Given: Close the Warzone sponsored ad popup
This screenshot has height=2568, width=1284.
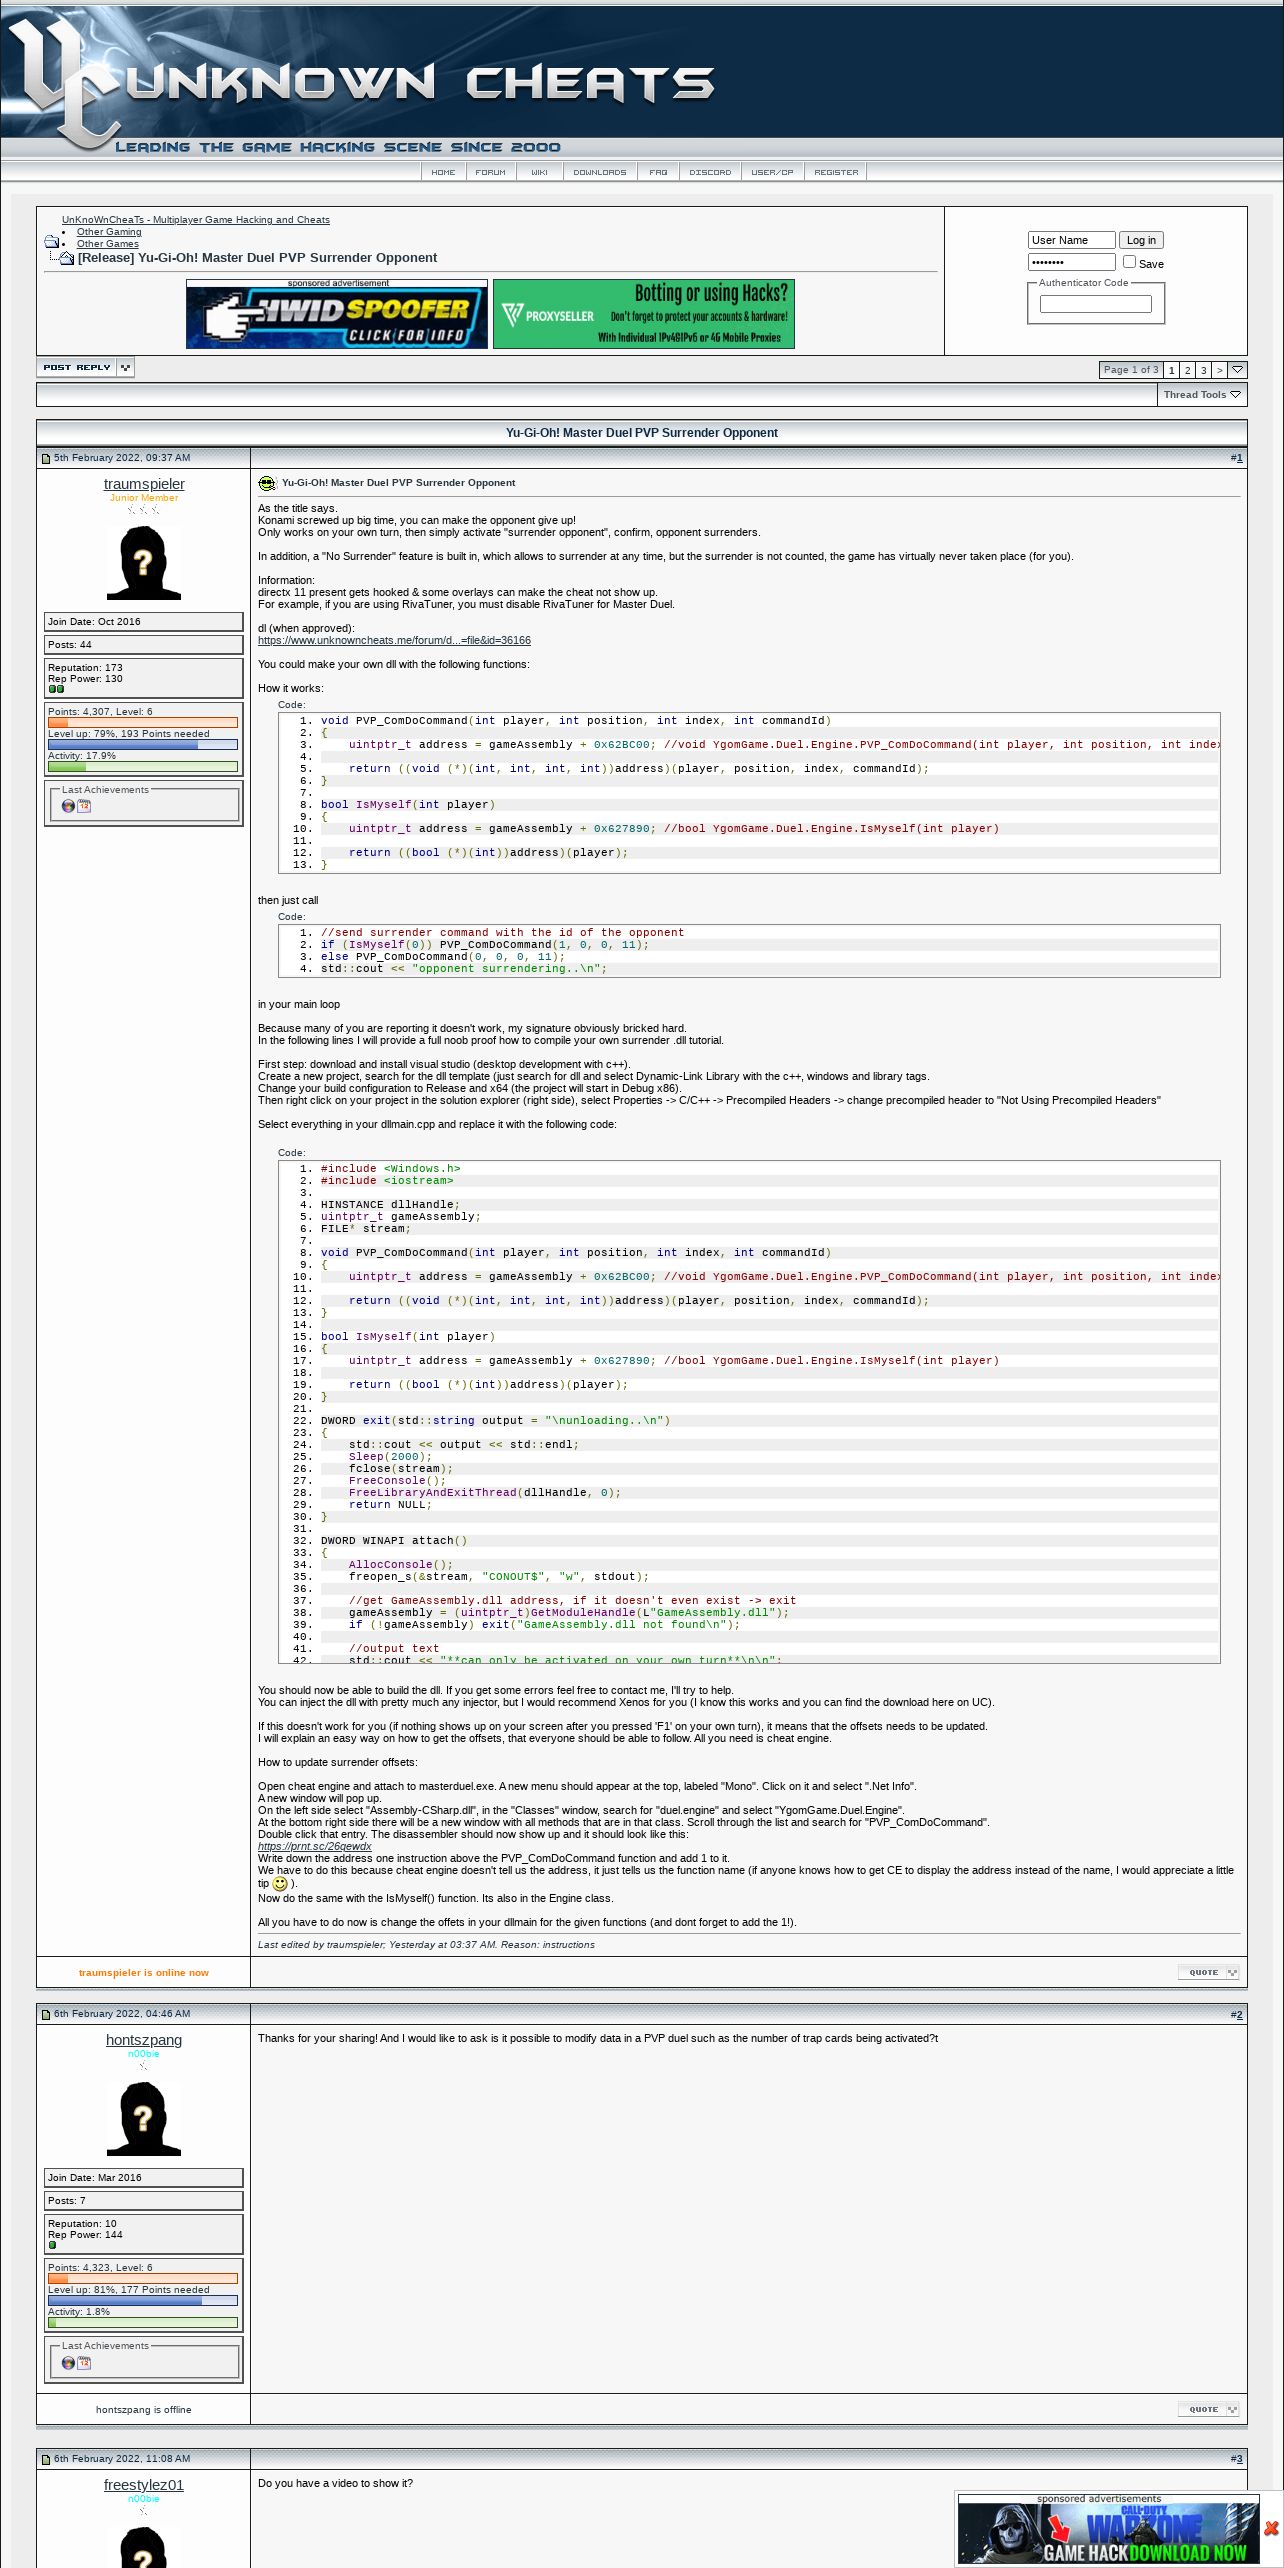Looking at the screenshot, I should (x=1271, y=2528).
